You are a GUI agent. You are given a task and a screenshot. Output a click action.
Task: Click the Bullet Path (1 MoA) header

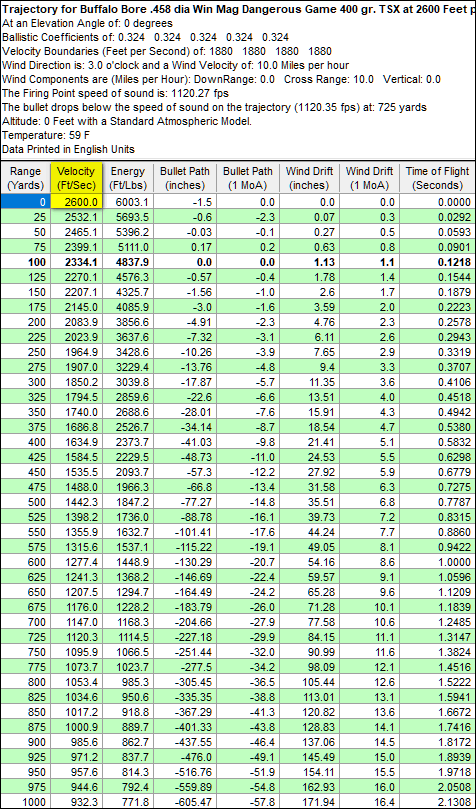click(x=248, y=178)
